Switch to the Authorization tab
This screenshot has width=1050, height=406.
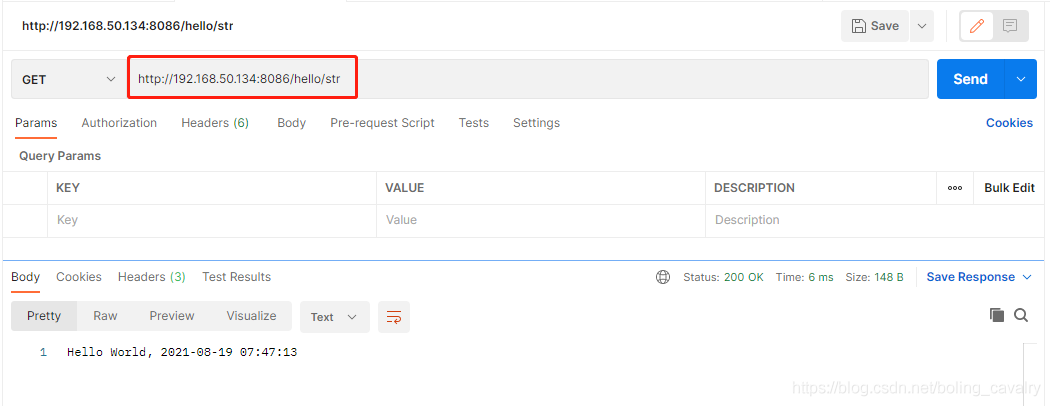(x=119, y=123)
